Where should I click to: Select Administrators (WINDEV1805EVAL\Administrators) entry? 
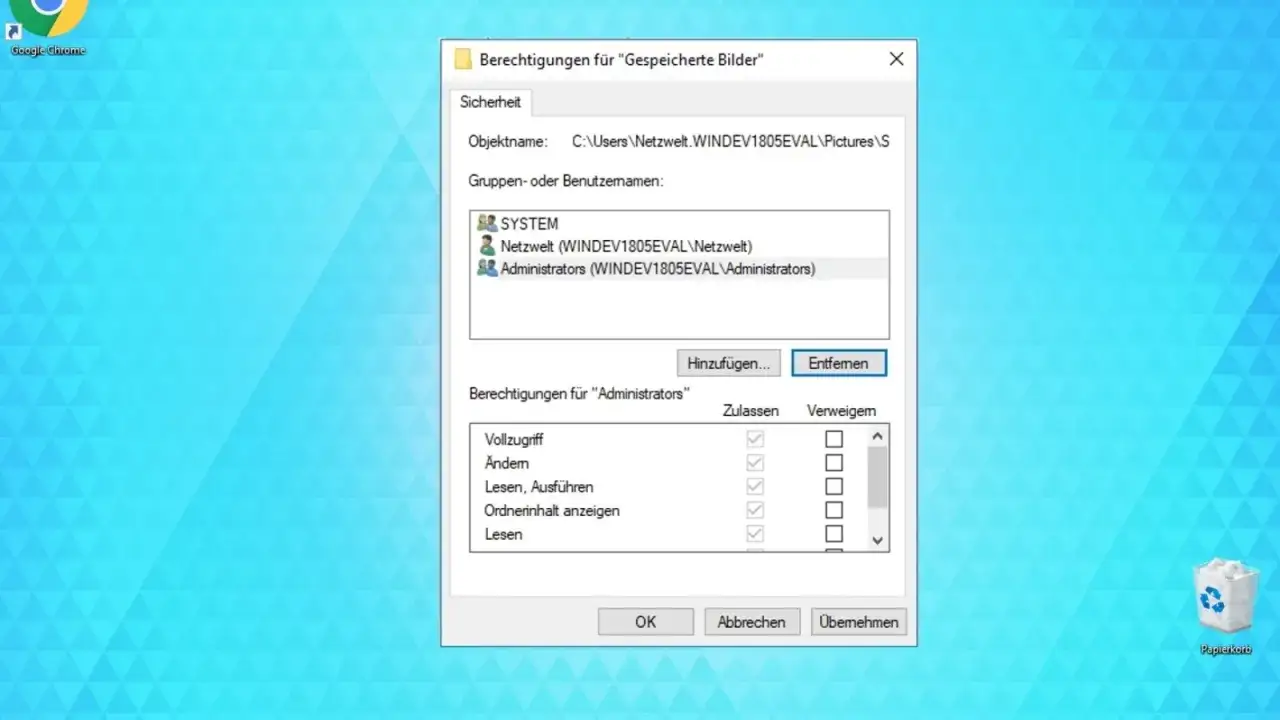click(658, 269)
